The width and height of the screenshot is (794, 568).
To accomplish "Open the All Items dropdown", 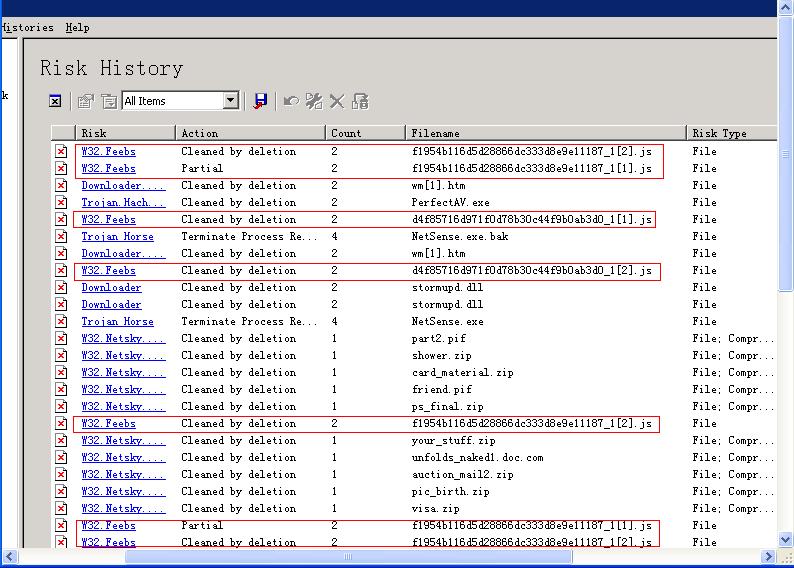I will pos(231,101).
